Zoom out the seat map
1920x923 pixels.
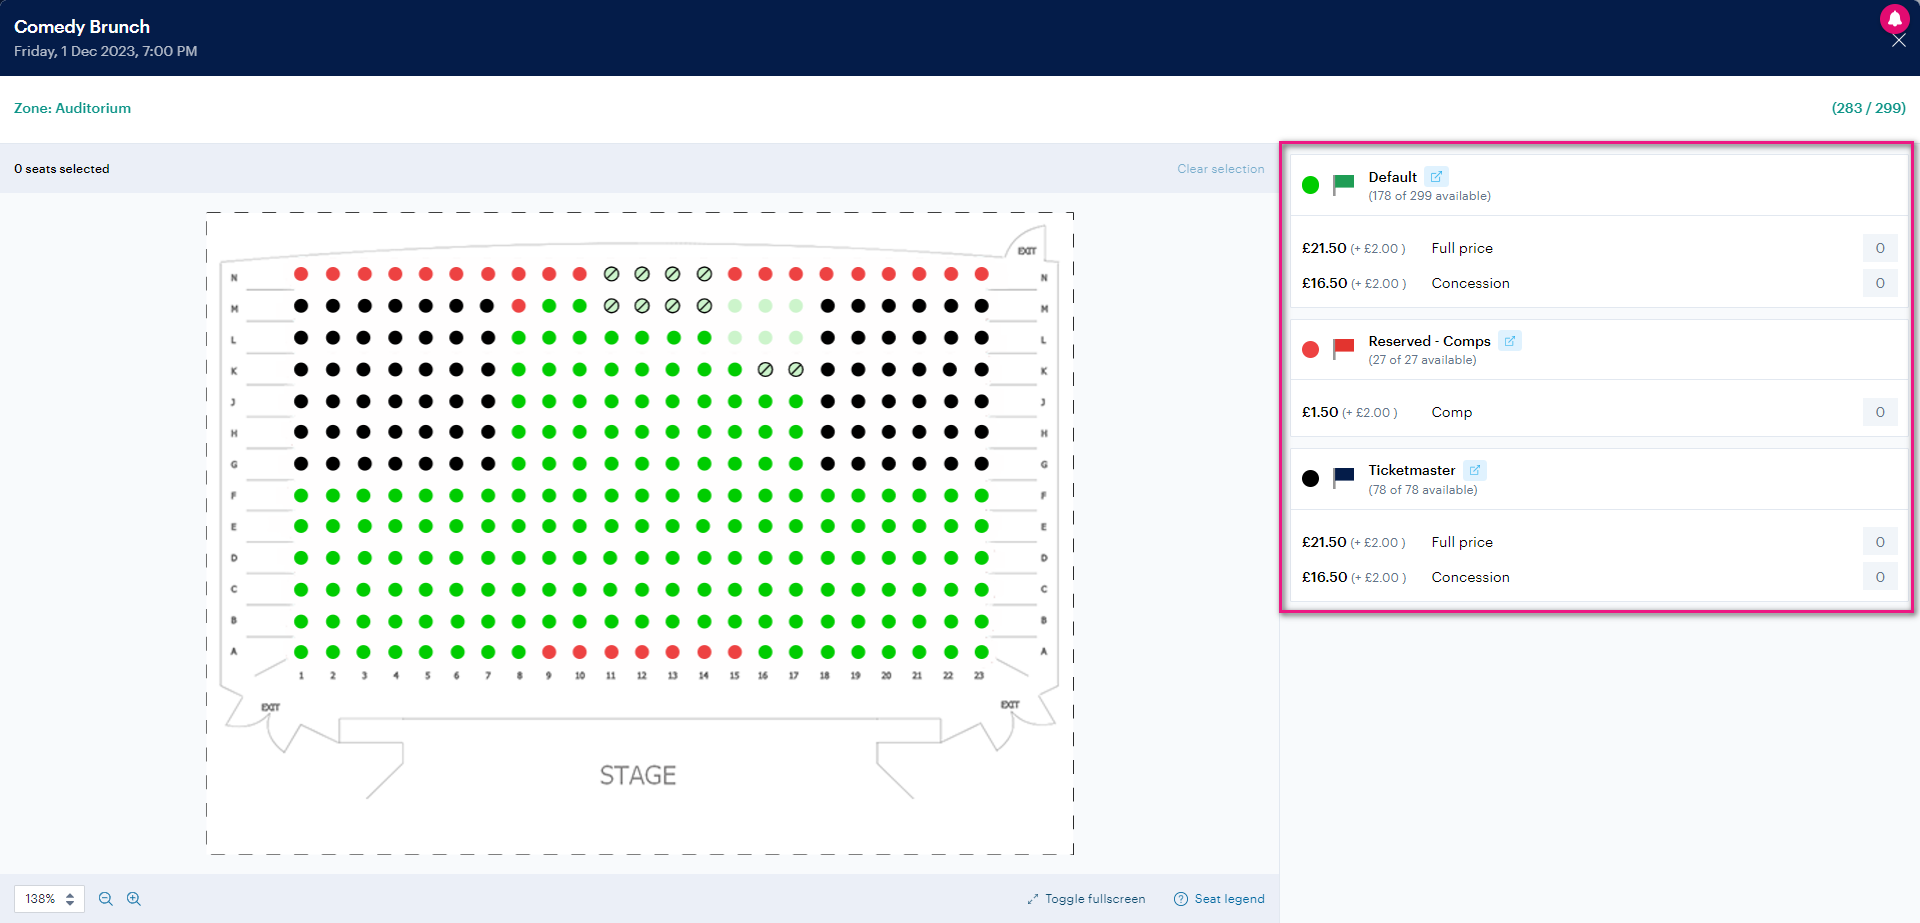tap(106, 899)
